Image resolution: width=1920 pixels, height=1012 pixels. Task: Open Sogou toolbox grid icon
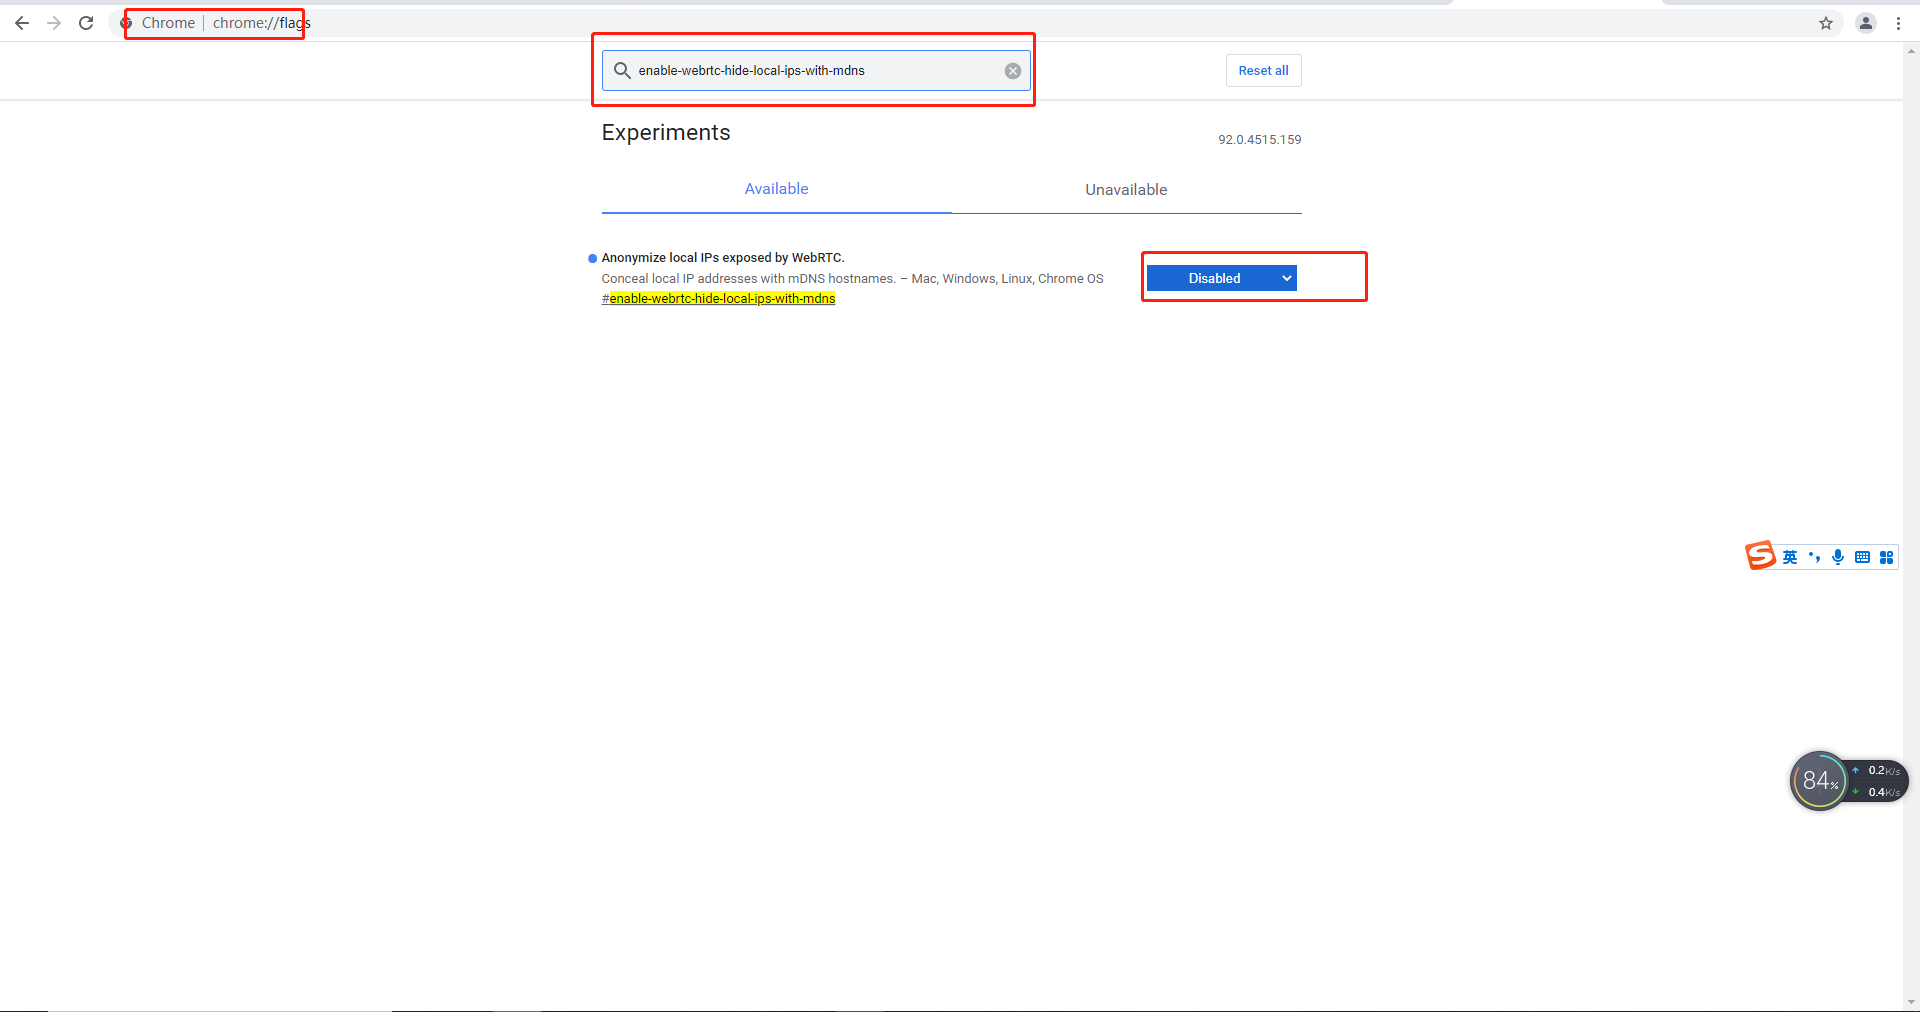click(1886, 557)
